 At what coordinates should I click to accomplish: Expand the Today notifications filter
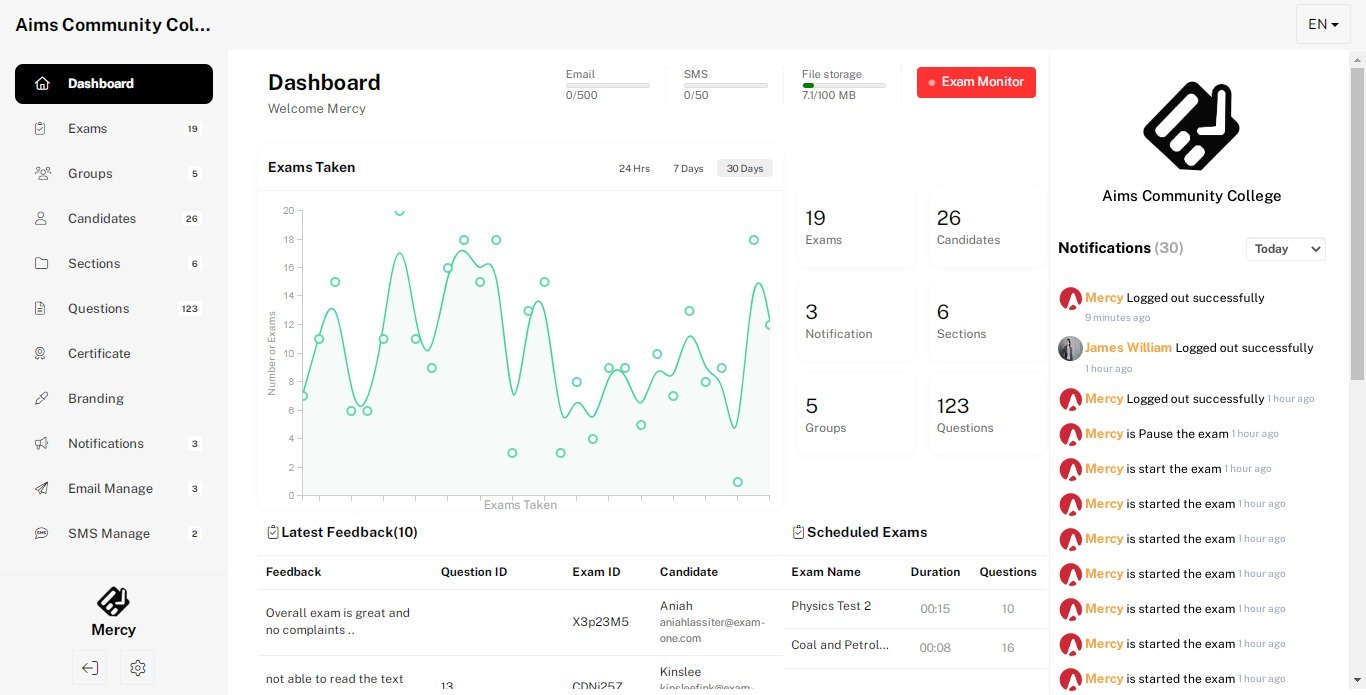(x=1285, y=249)
